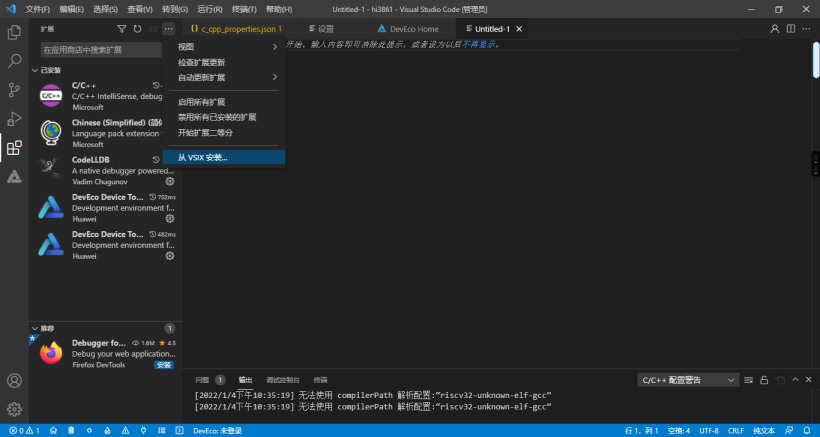820x437 pixels.
Task: Click 空格: 4 indentation in status bar
Action: [679, 431]
